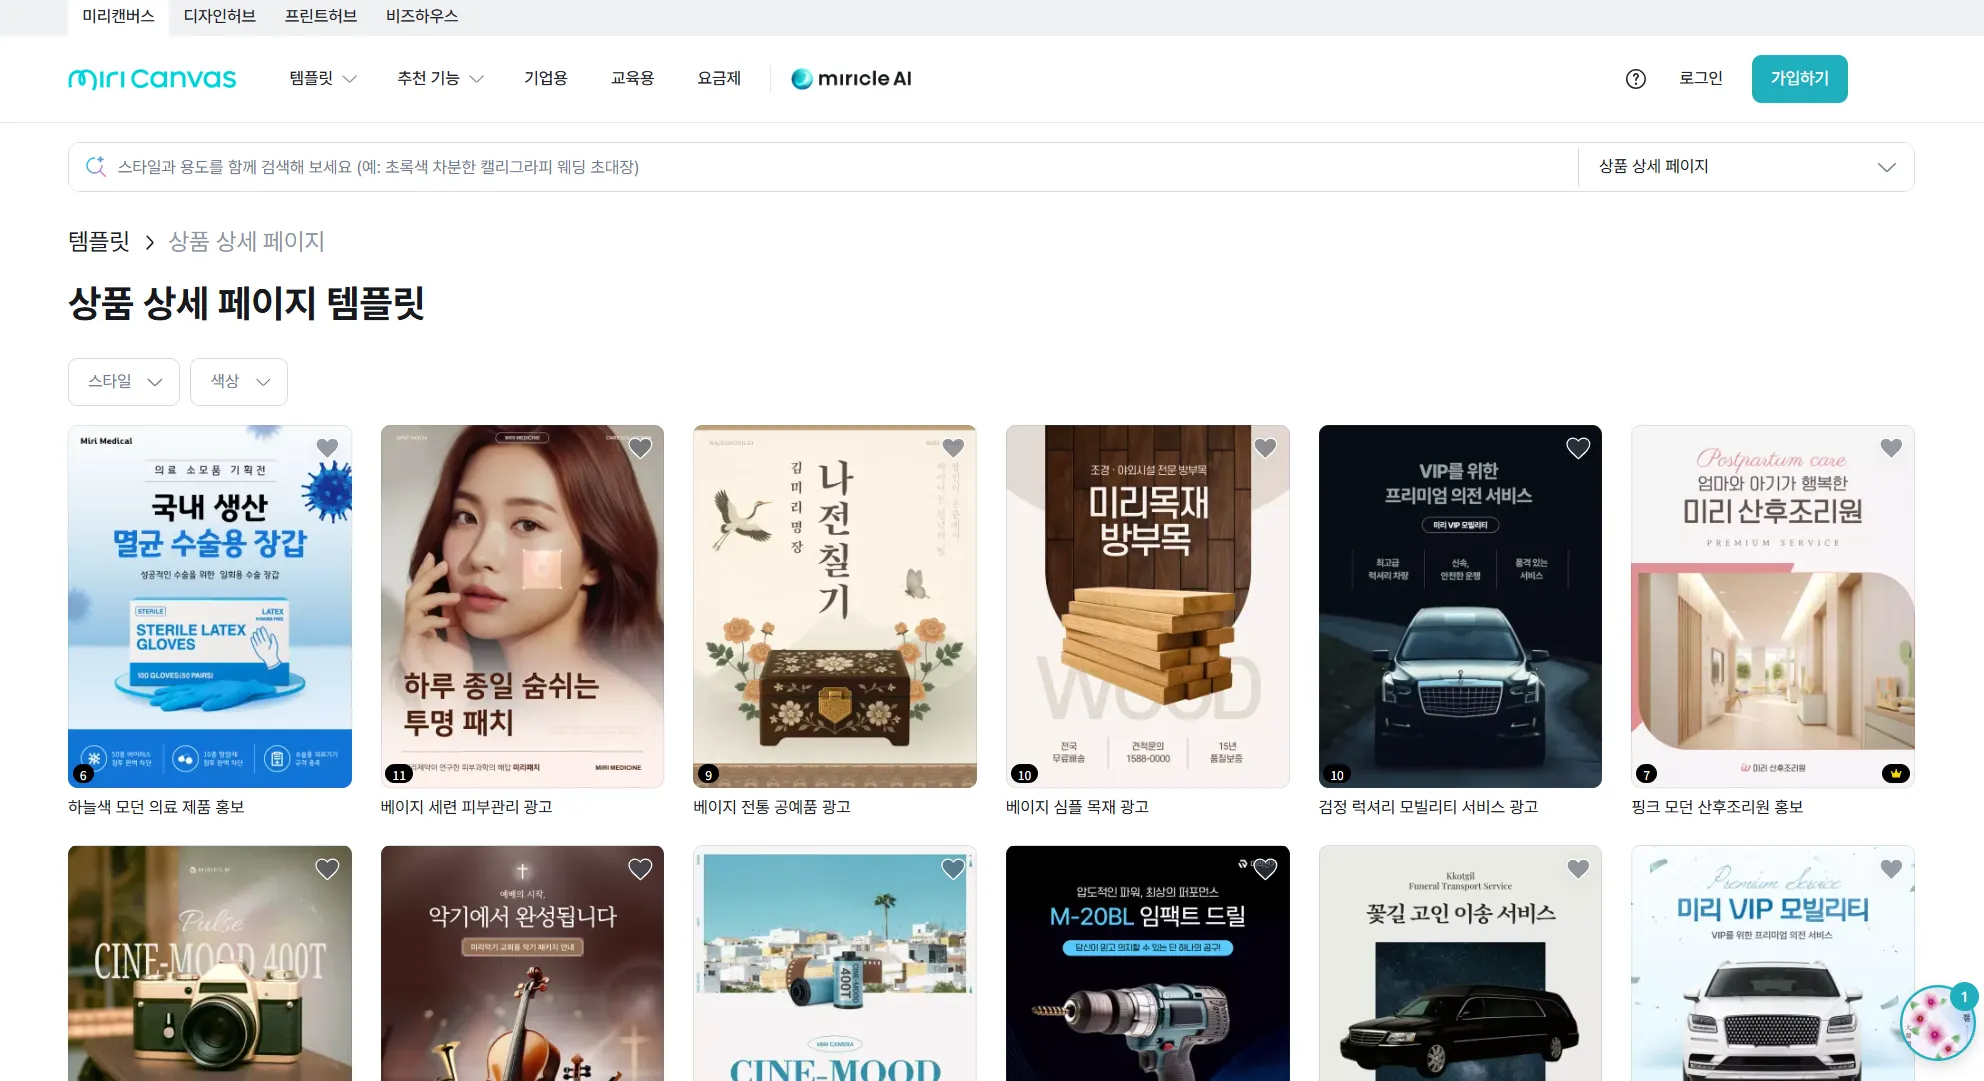Screen dimensions: 1984x1081
Task: Click the 로그인 link
Action: (1700, 79)
